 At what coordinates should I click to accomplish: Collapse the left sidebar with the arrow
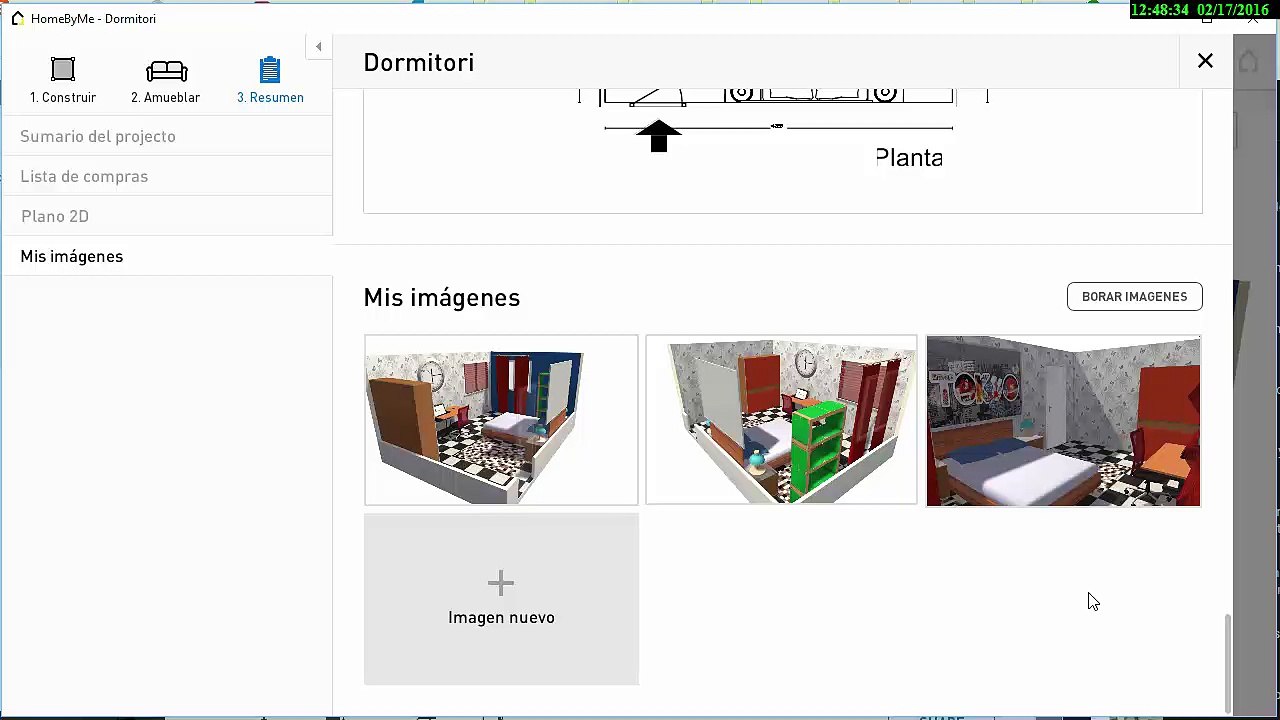pos(319,46)
